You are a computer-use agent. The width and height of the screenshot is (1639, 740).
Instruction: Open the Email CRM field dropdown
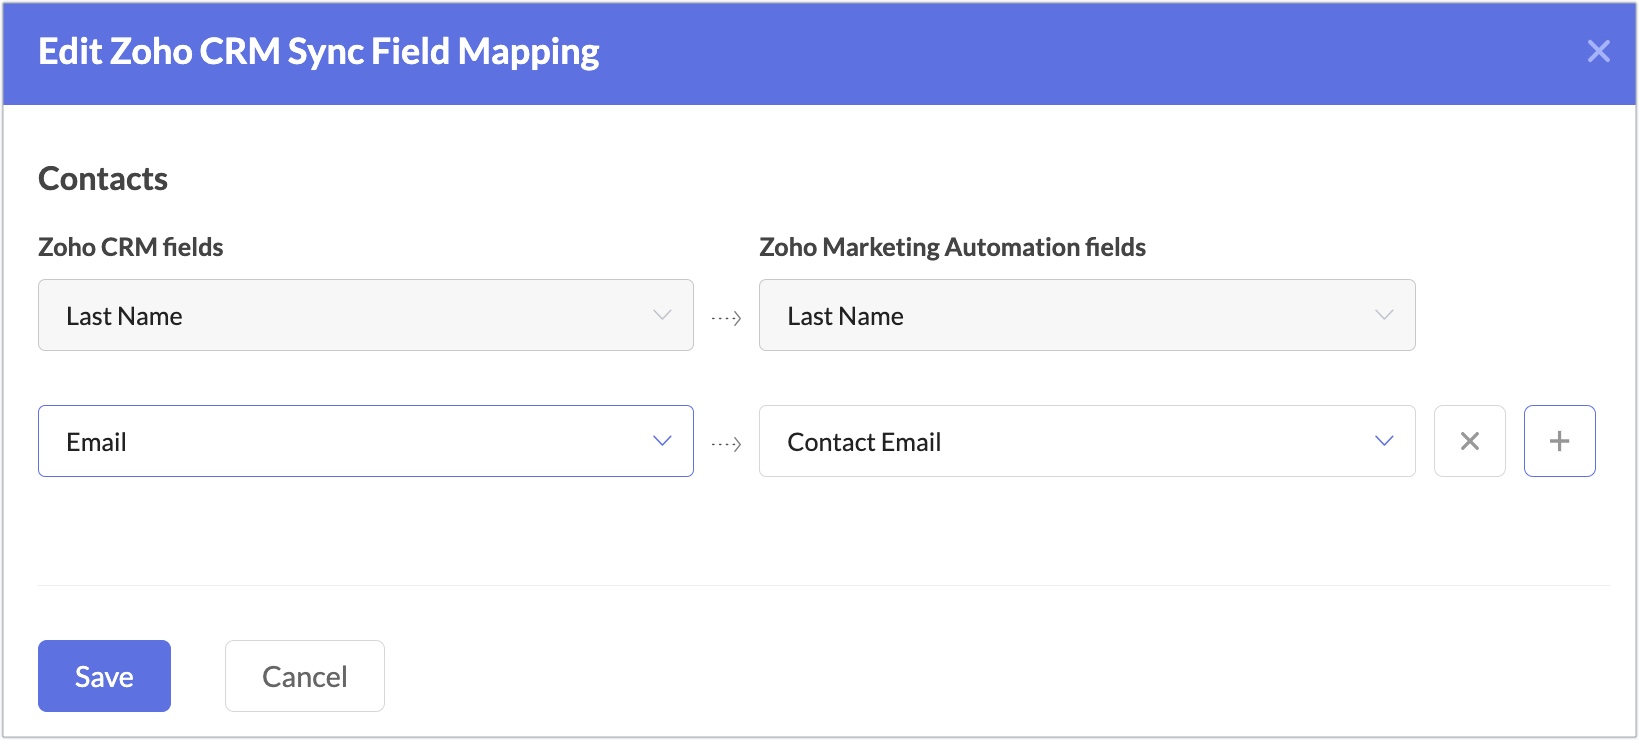pos(366,441)
